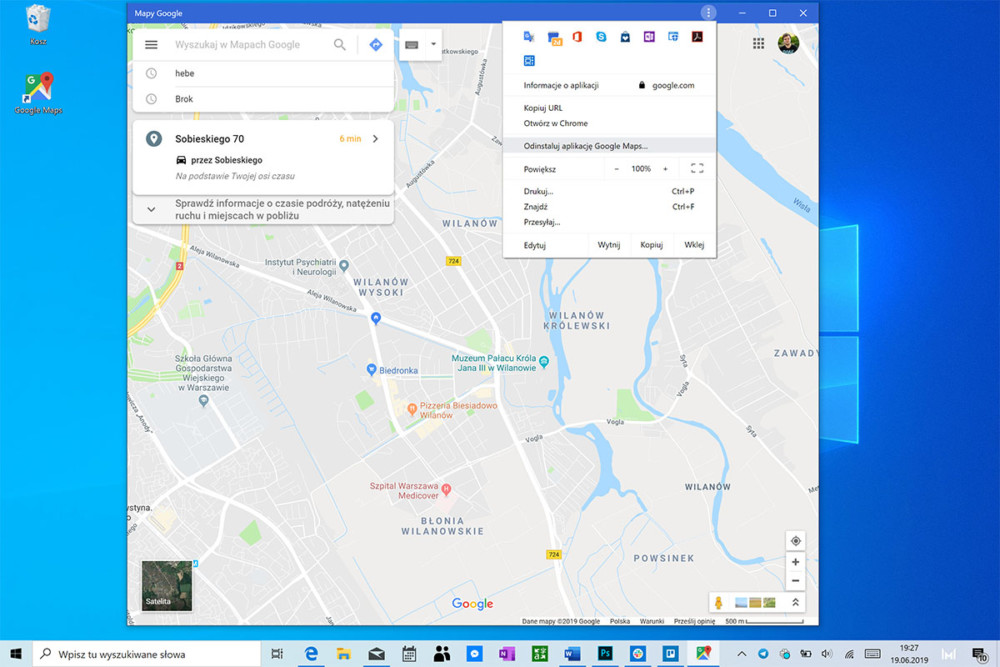Click the OneNote Clipper extension icon
Screen dimensions: 1000x667
tap(649, 37)
